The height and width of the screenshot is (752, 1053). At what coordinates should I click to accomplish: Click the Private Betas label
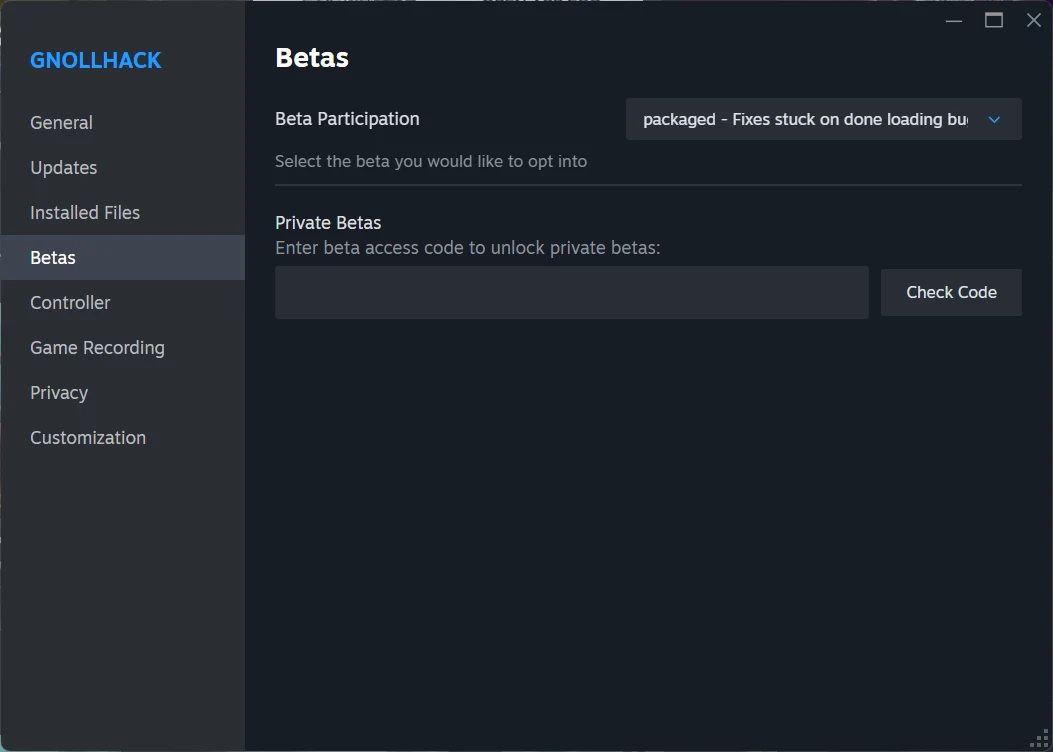328,223
